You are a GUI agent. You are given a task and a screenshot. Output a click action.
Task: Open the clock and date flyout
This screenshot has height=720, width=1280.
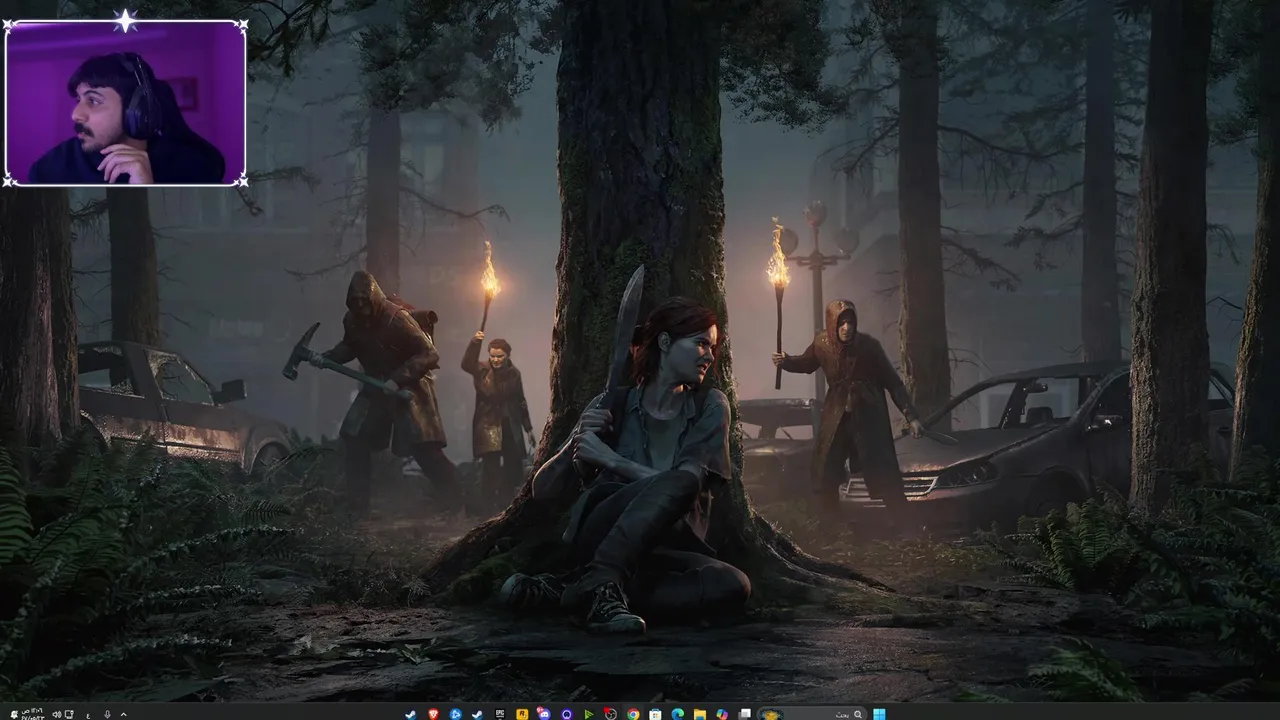click(33, 714)
